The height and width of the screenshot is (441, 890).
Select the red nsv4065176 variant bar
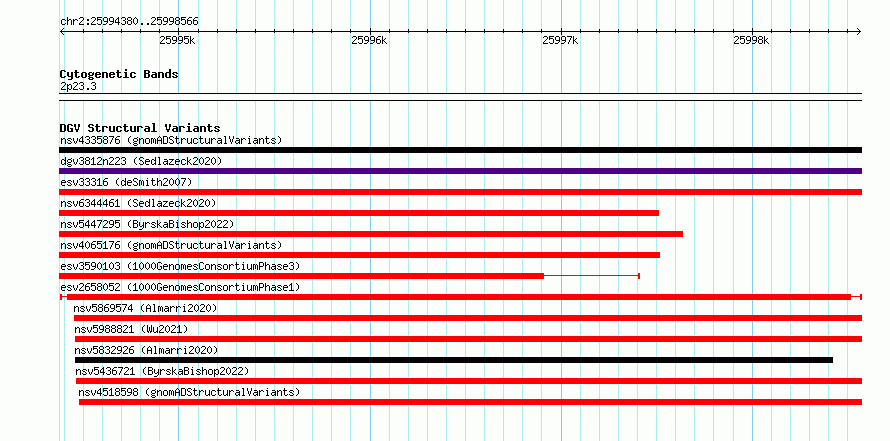point(360,255)
